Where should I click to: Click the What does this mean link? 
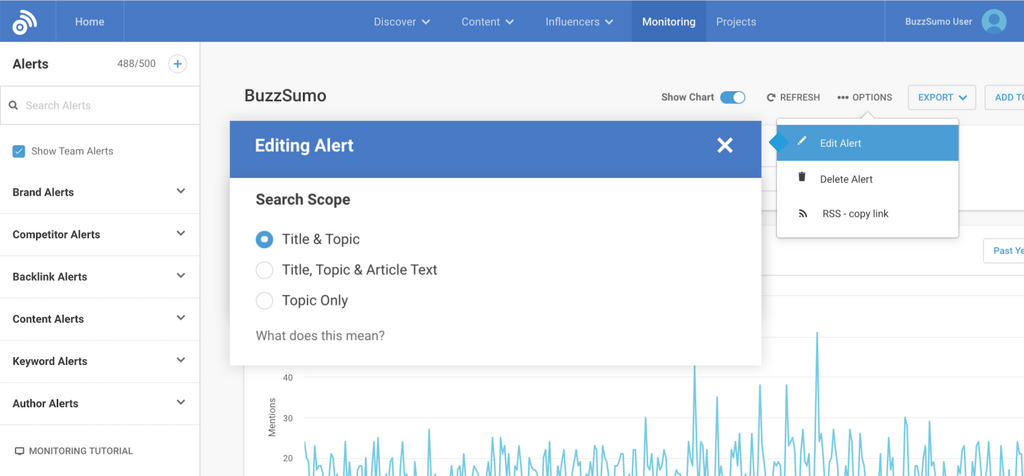point(320,336)
